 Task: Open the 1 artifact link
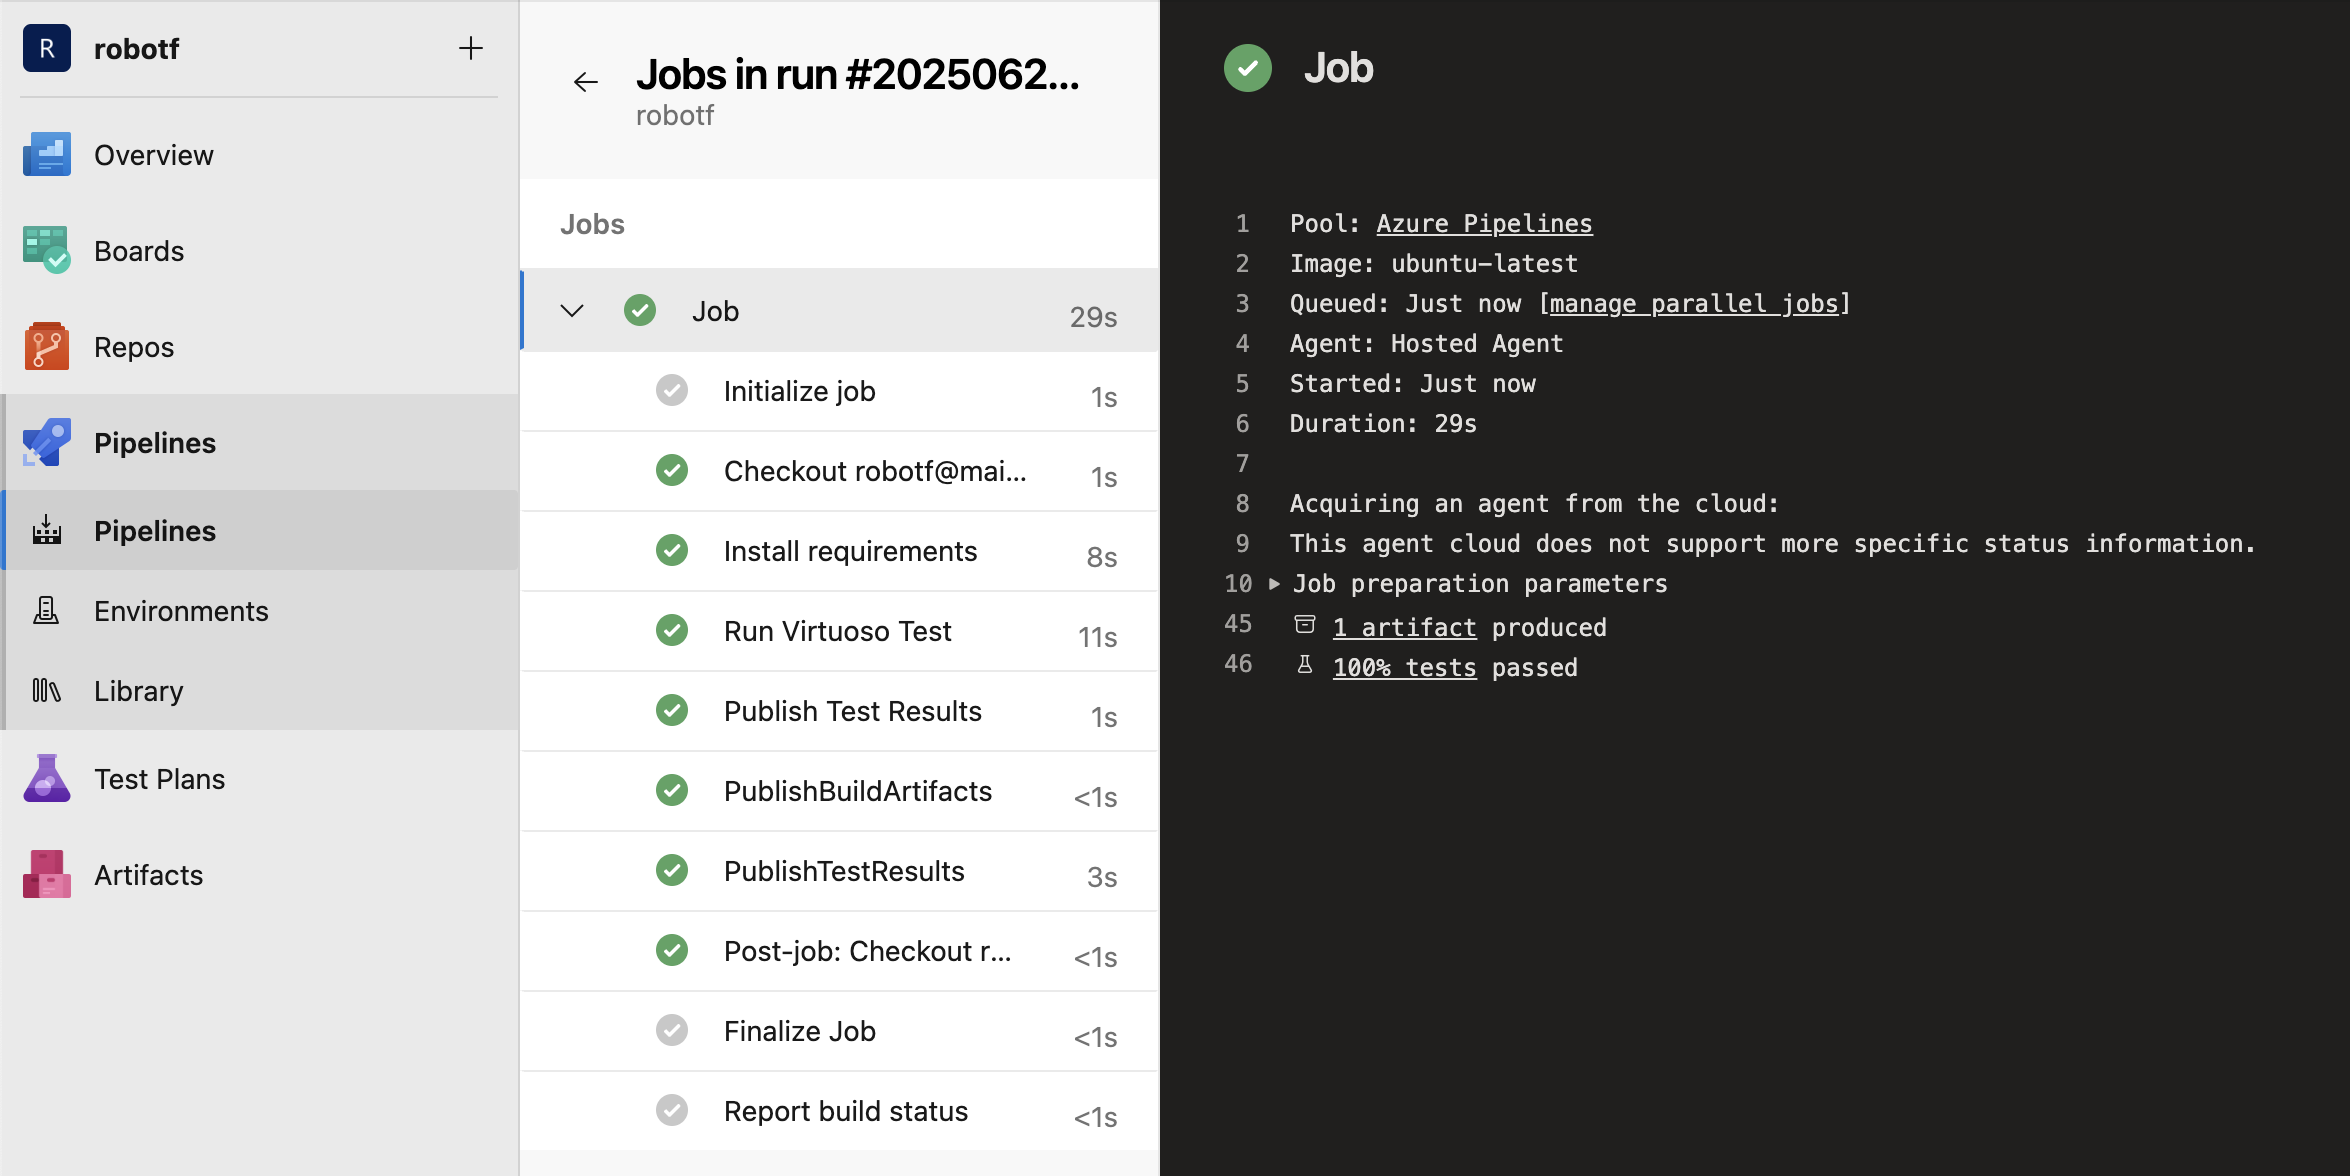click(1404, 628)
